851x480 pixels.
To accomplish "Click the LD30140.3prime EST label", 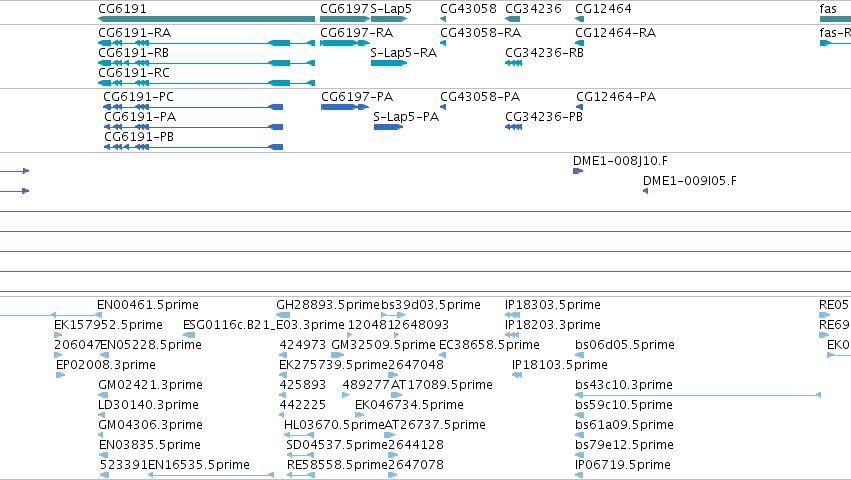I will coord(148,405).
